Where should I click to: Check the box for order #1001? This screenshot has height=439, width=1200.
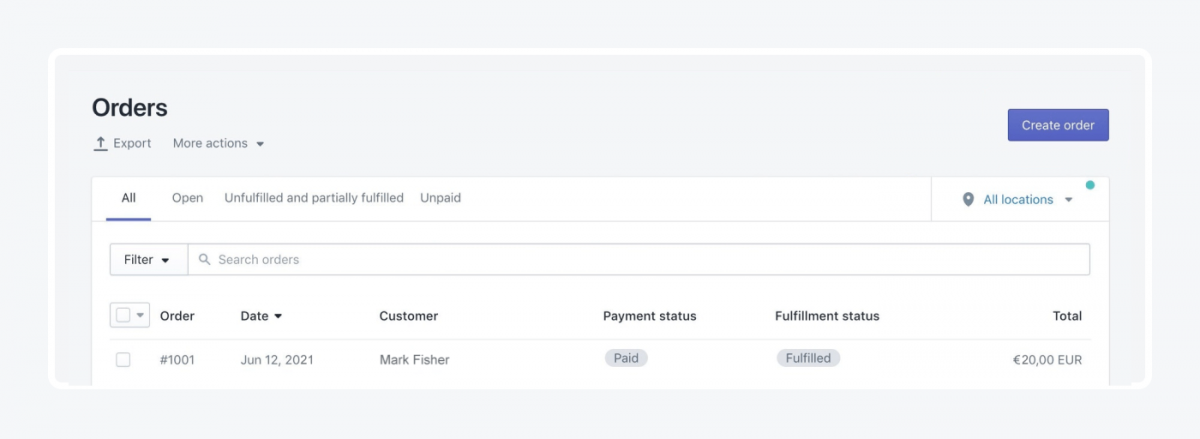coord(123,360)
